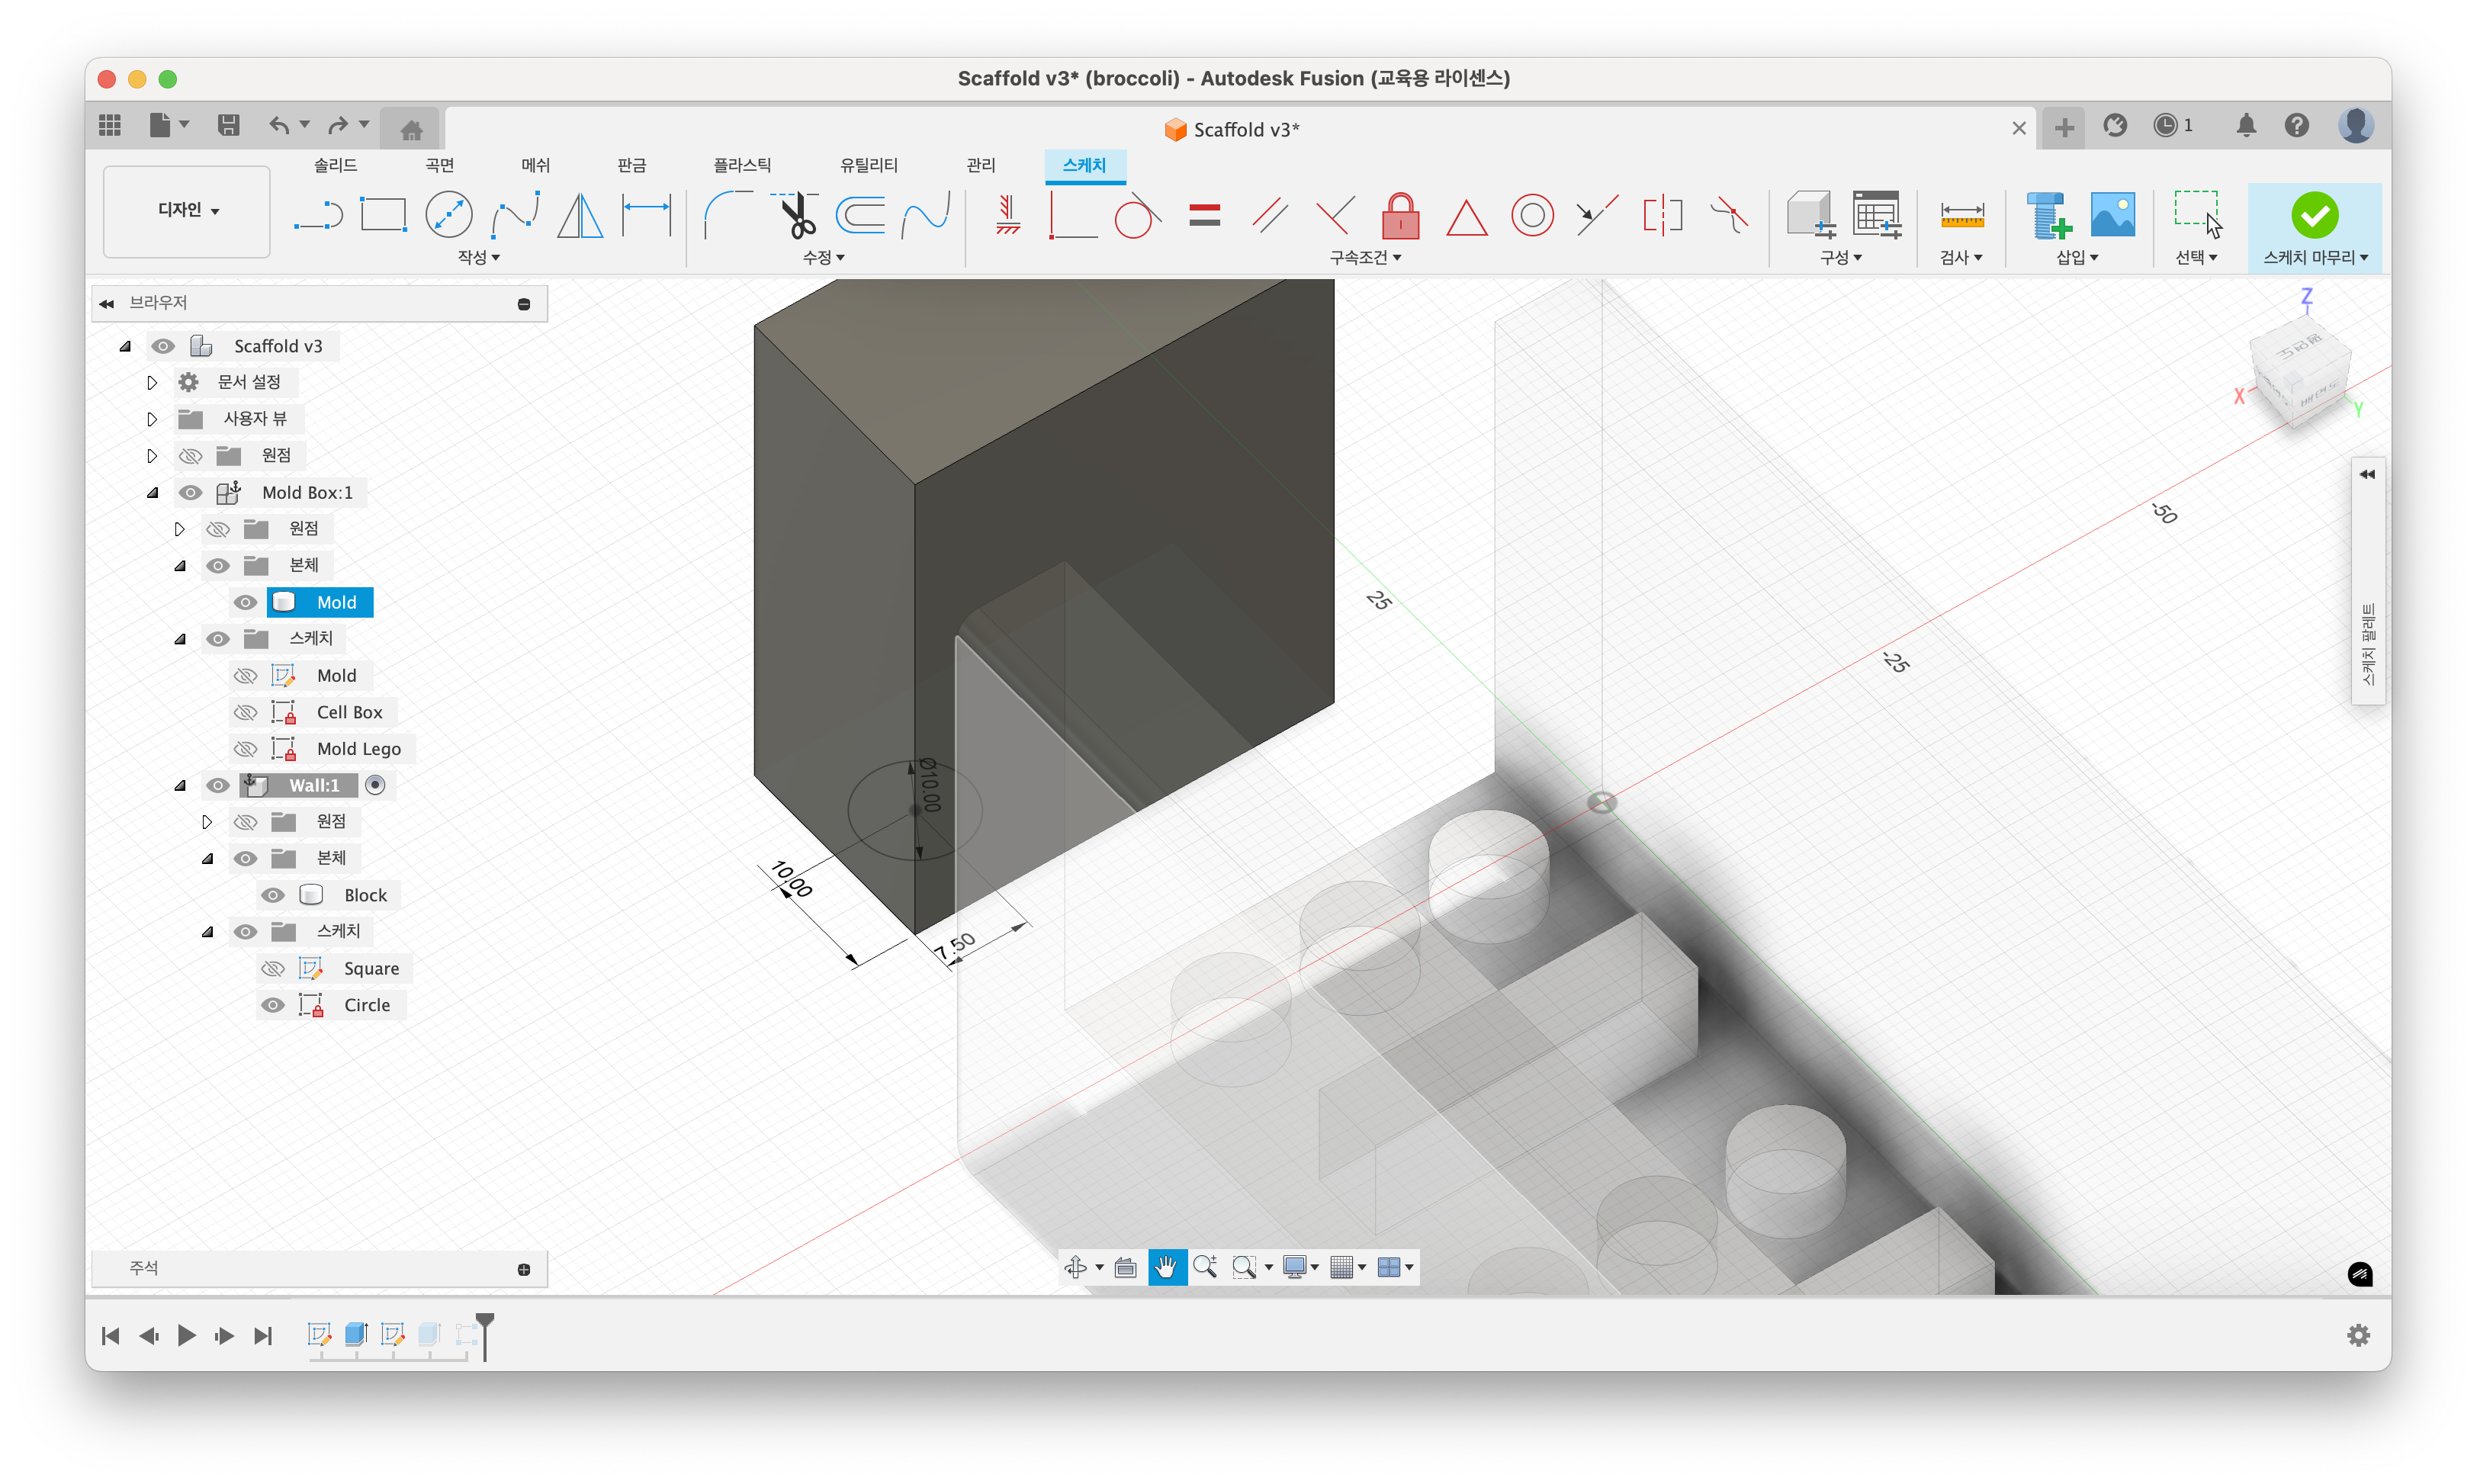
Task: Open the 선택 select menu
Action: coord(2196,257)
